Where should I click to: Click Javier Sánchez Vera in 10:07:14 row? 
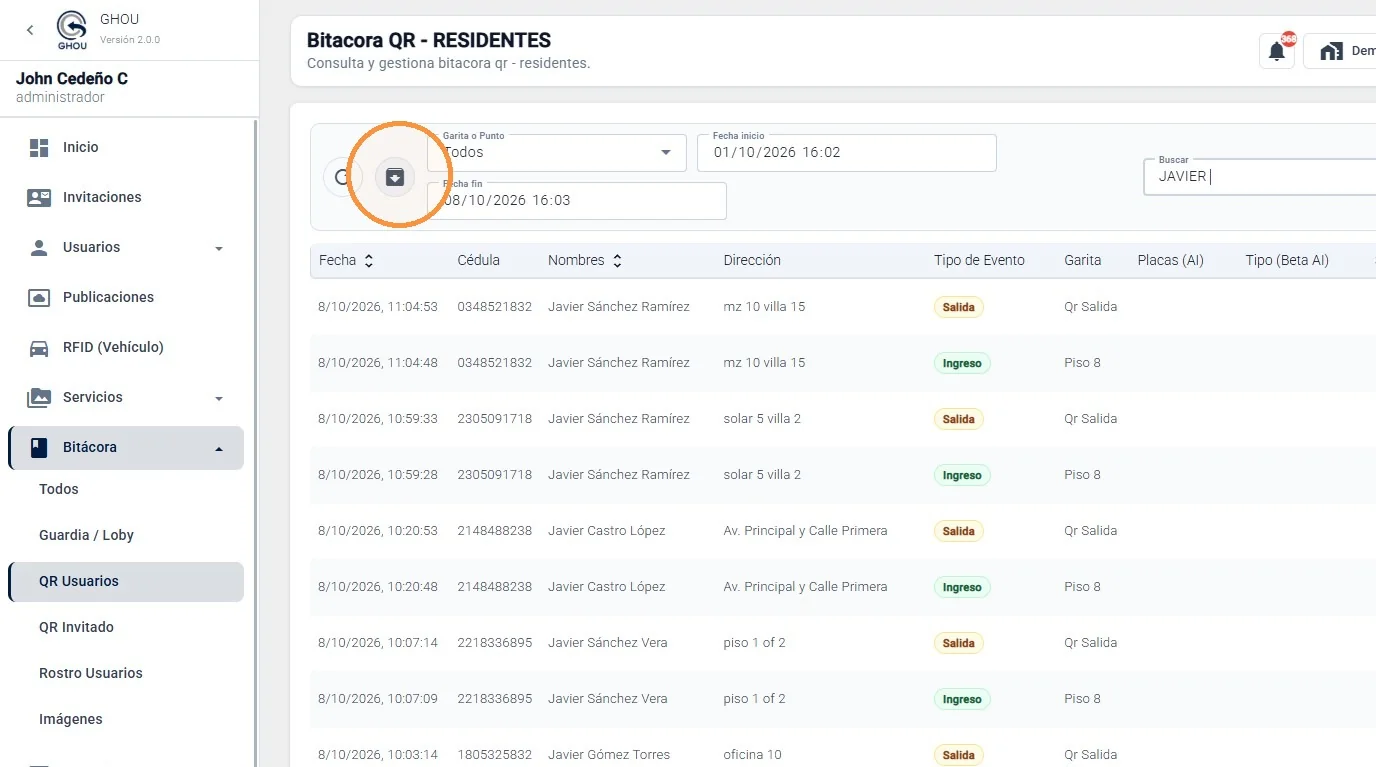[x=608, y=643]
